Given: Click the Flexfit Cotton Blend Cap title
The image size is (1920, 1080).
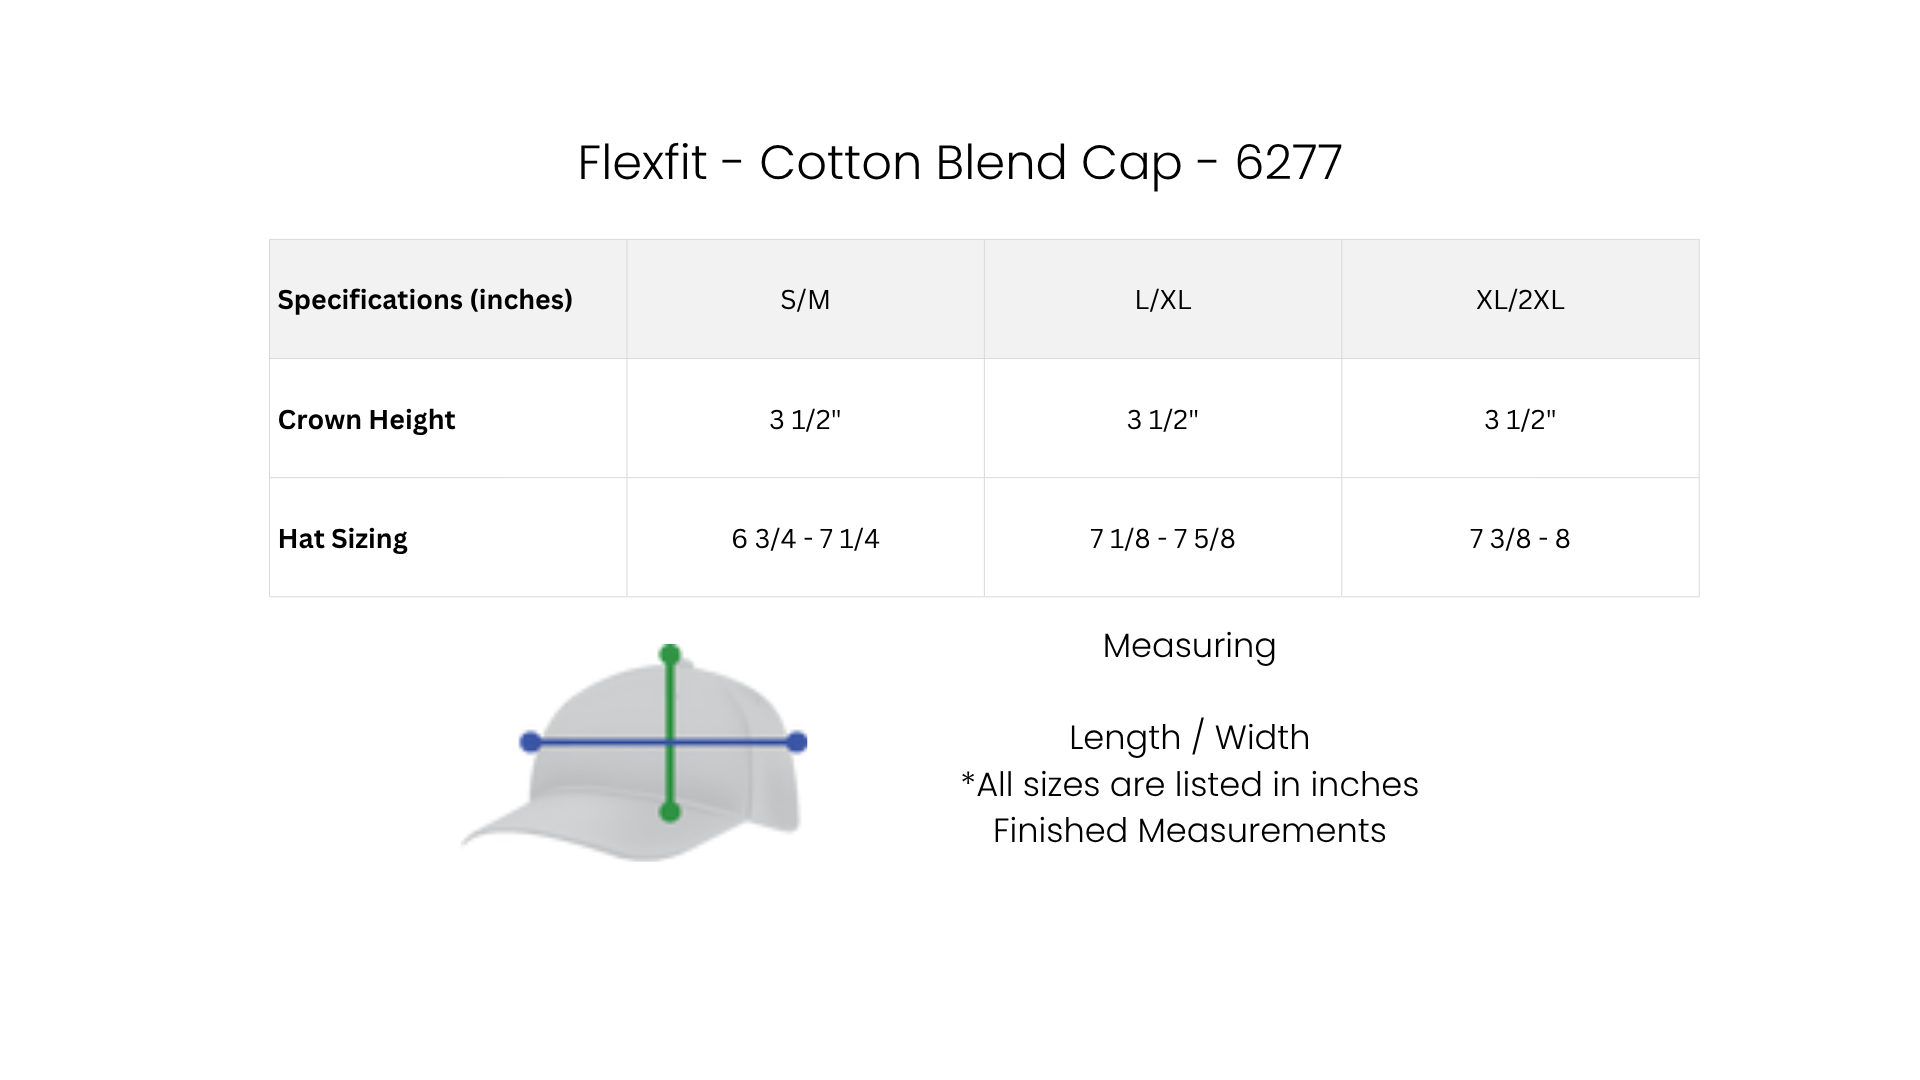Looking at the screenshot, I should click(x=960, y=163).
